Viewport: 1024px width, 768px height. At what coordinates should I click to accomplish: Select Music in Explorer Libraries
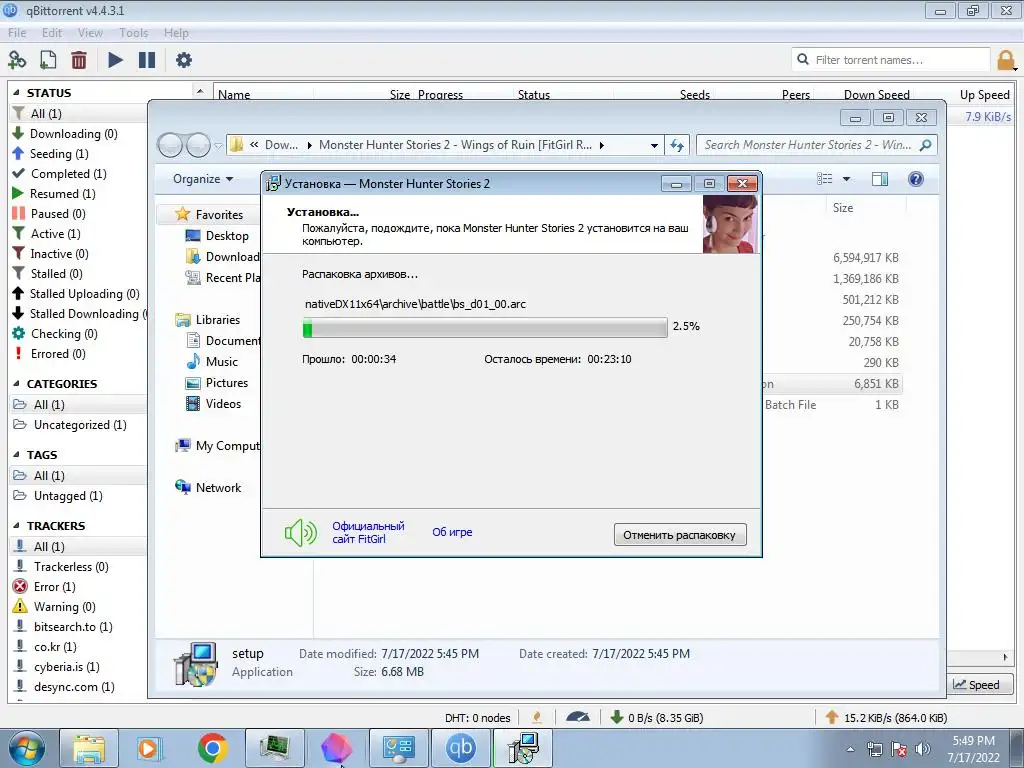click(212, 362)
